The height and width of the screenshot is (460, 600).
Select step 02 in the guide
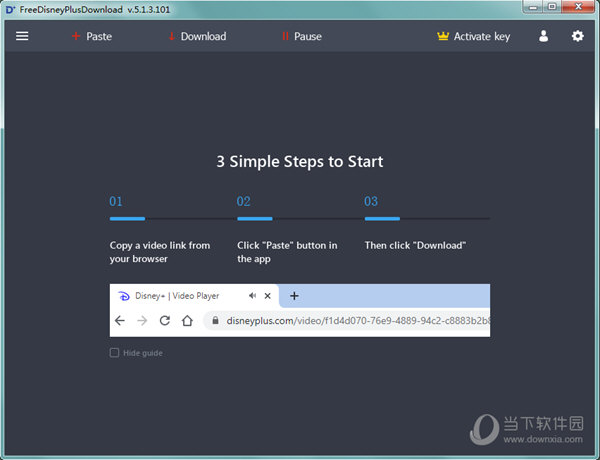tap(243, 201)
